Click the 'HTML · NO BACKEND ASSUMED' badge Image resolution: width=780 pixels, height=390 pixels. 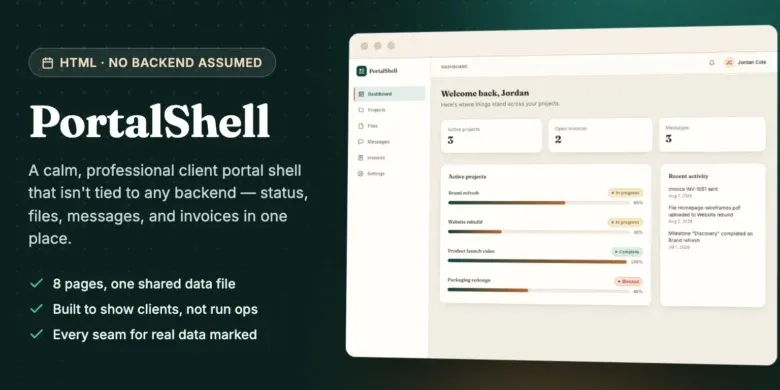click(152, 63)
